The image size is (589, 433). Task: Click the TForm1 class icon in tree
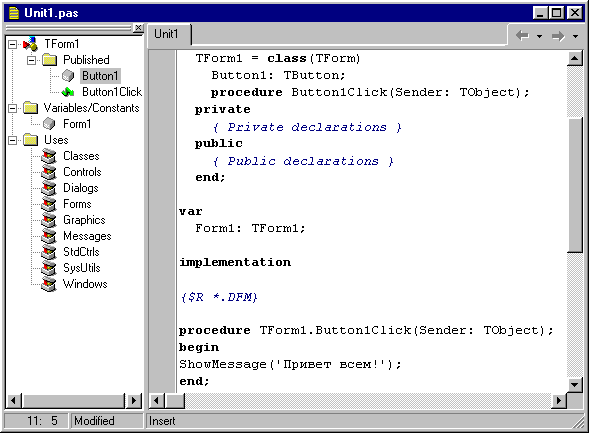point(30,44)
